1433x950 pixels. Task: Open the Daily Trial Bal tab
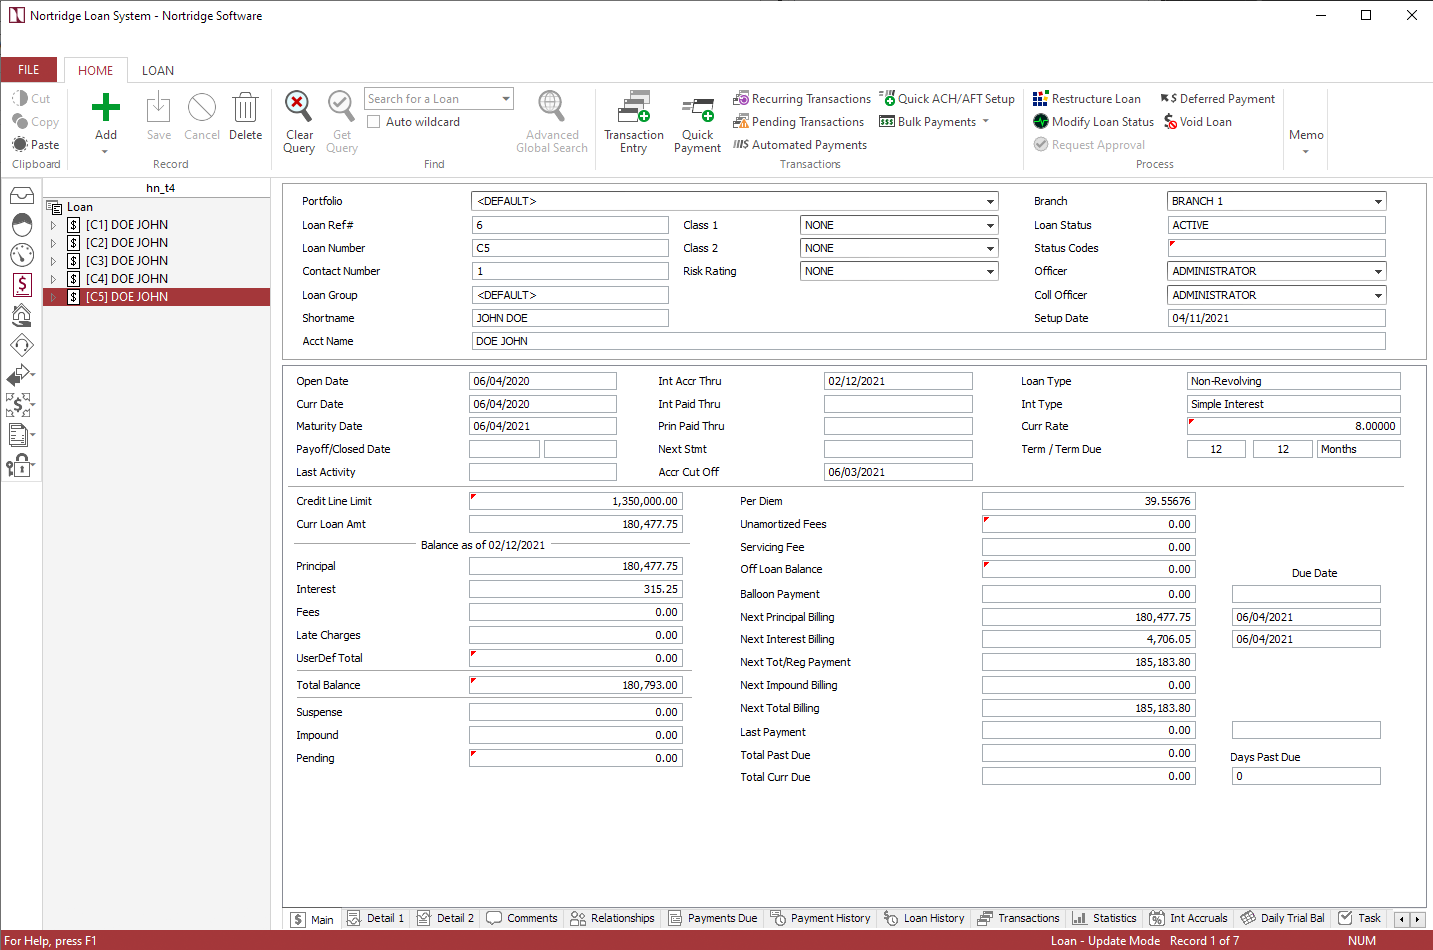tap(1283, 918)
